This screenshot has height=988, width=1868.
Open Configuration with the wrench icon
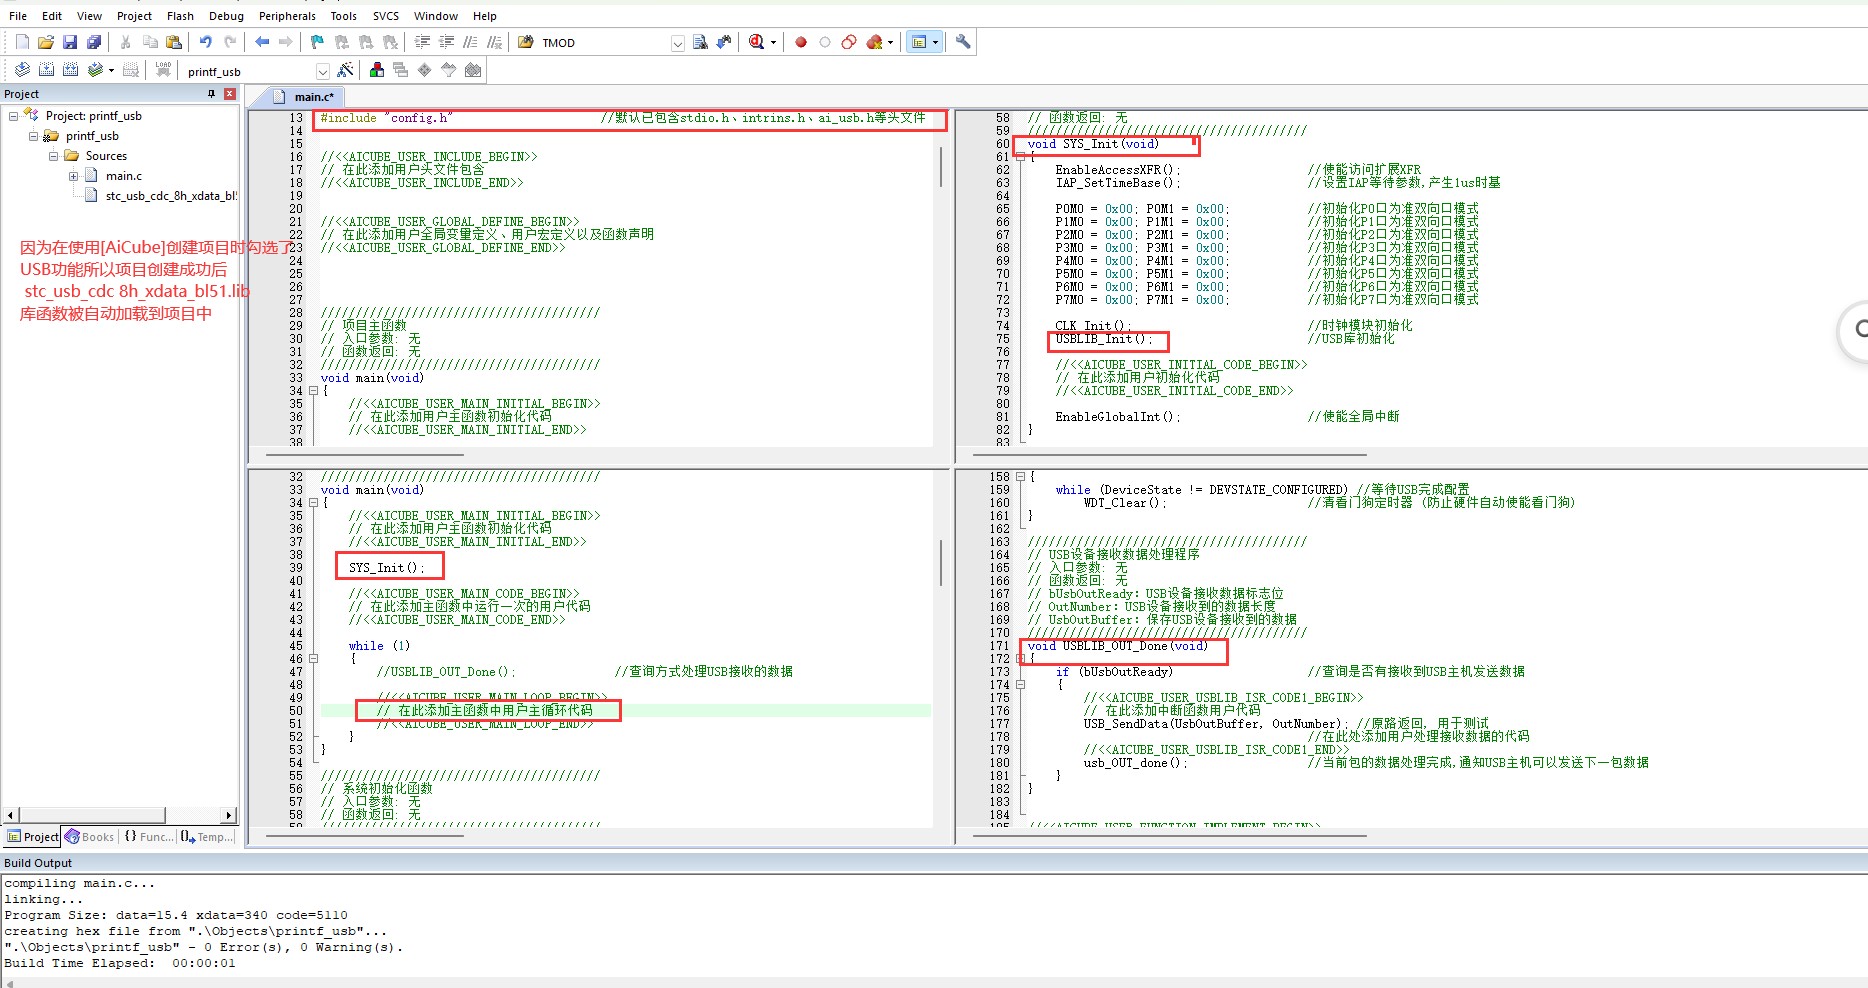point(963,42)
